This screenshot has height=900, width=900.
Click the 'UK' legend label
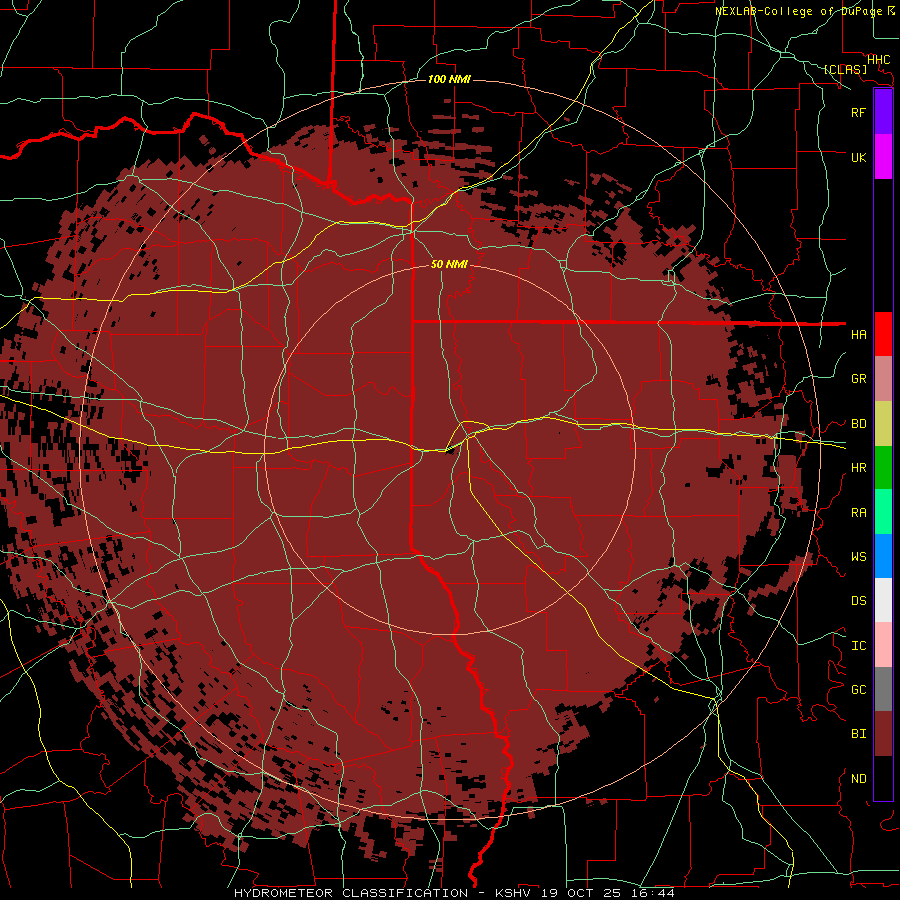point(858,157)
